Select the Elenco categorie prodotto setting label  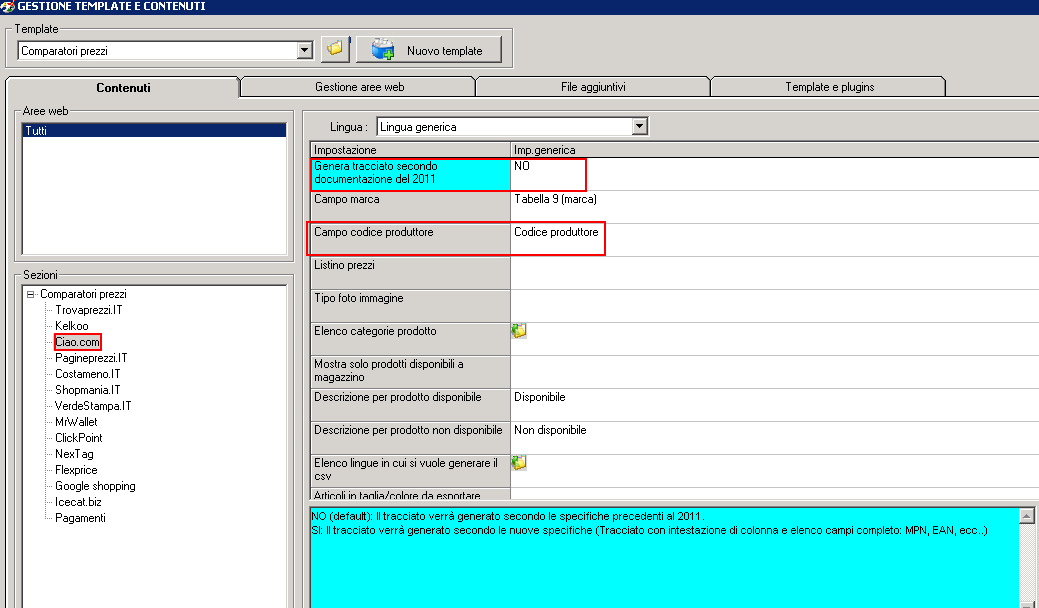[410, 339]
